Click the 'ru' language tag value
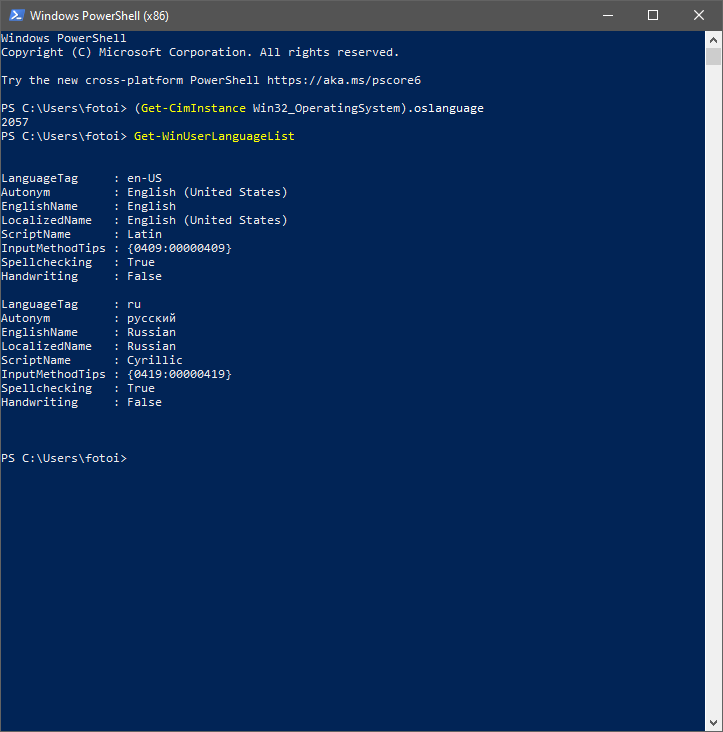 pos(134,304)
